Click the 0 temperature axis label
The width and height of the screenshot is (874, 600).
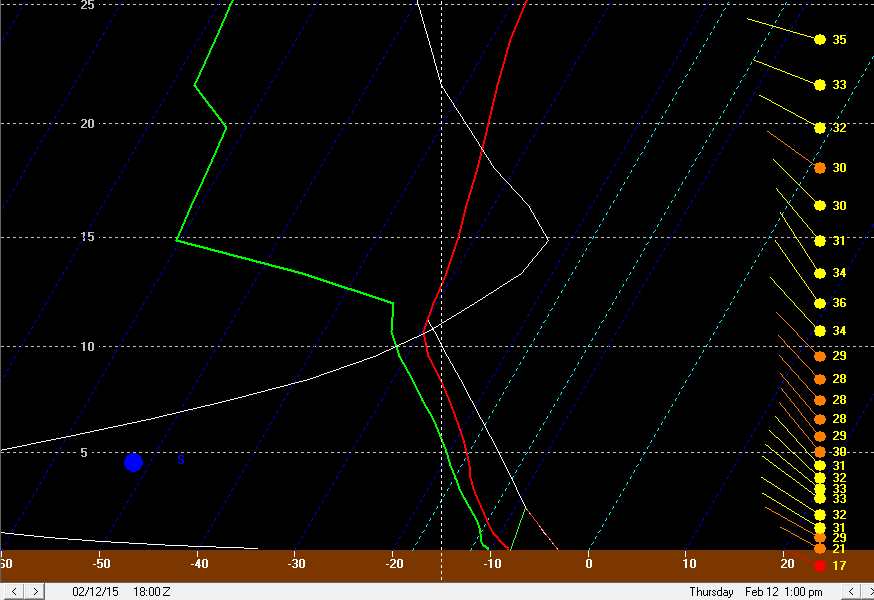[x=589, y=563]
